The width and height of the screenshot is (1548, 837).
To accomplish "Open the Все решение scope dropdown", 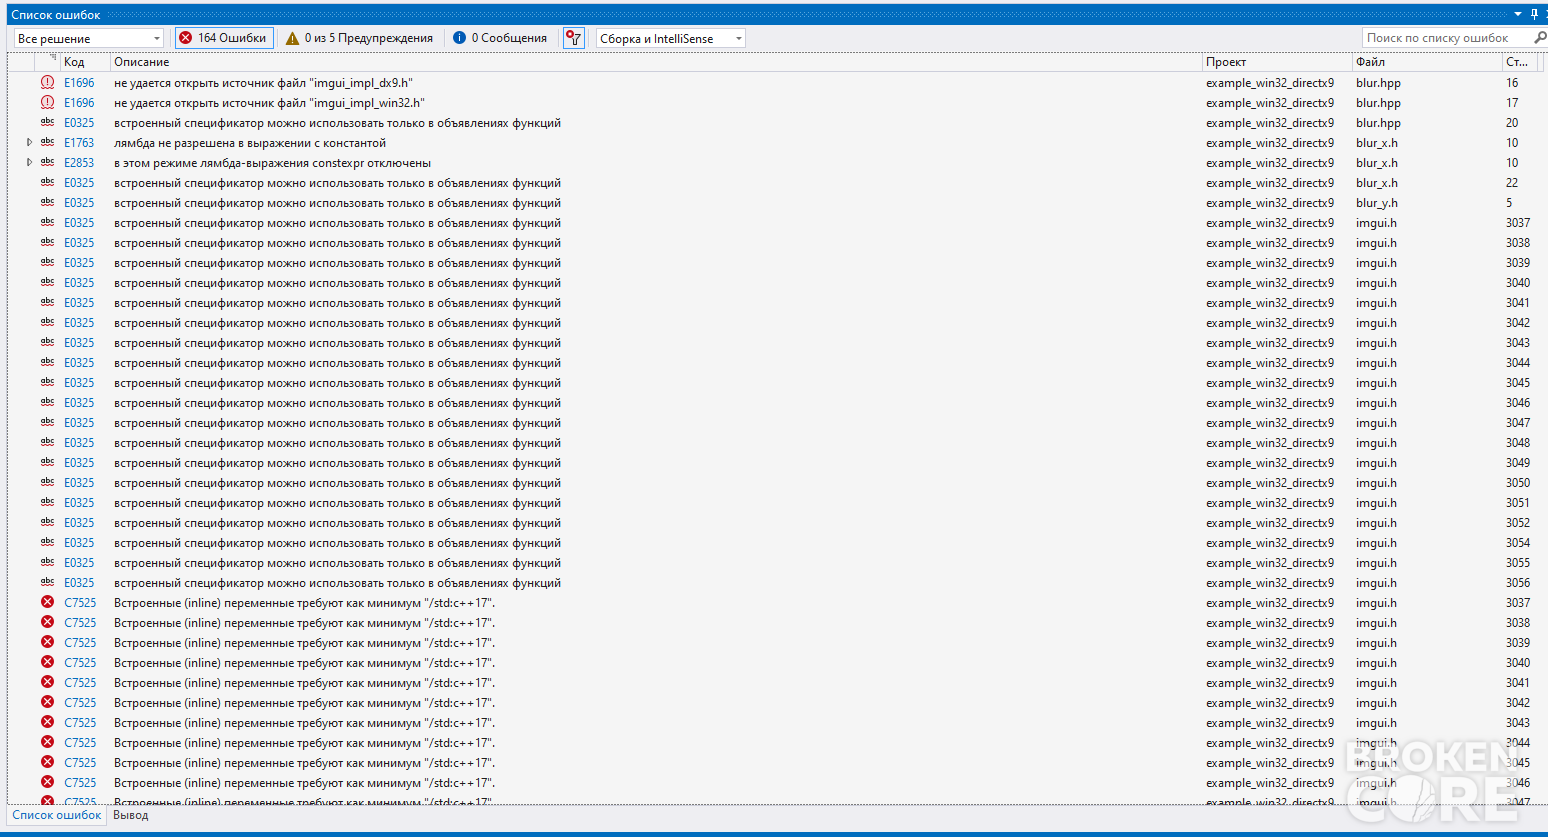I will (88, 38).
